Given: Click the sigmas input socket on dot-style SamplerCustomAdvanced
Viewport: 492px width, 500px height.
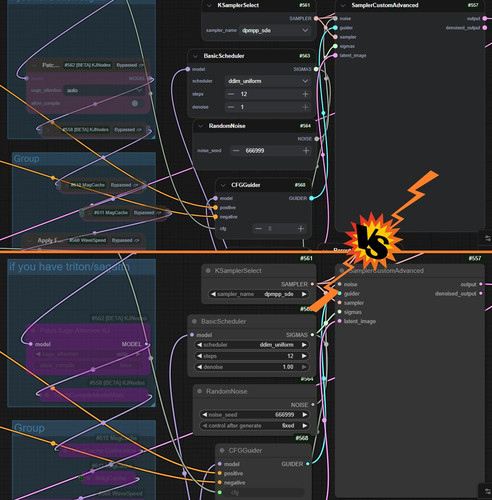Looking at the screenshot, I should pos(339,312).
